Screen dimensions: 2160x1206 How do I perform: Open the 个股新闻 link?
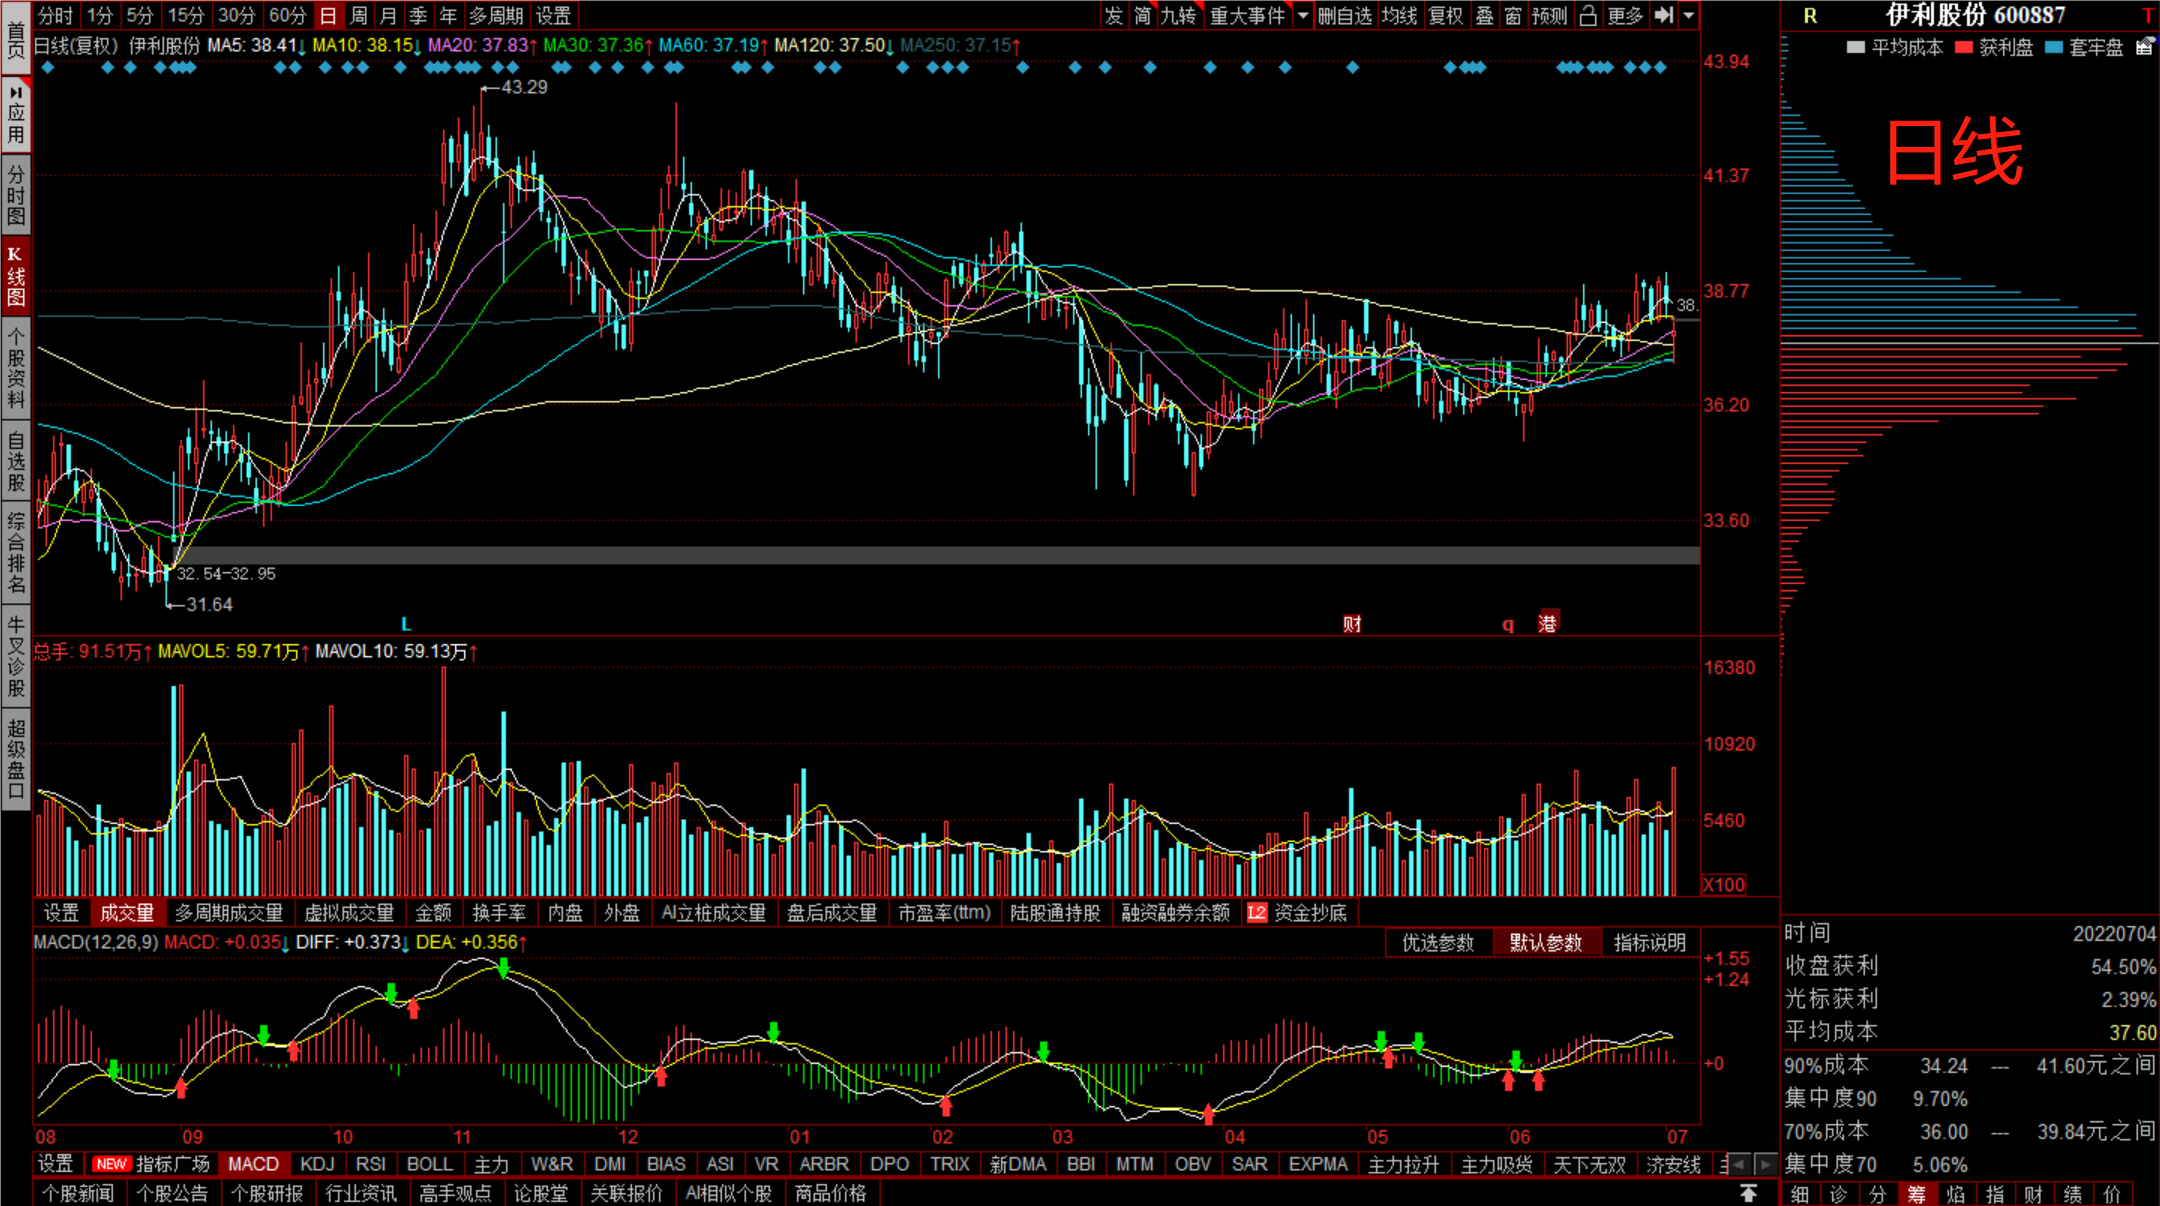coord(78,1193)
